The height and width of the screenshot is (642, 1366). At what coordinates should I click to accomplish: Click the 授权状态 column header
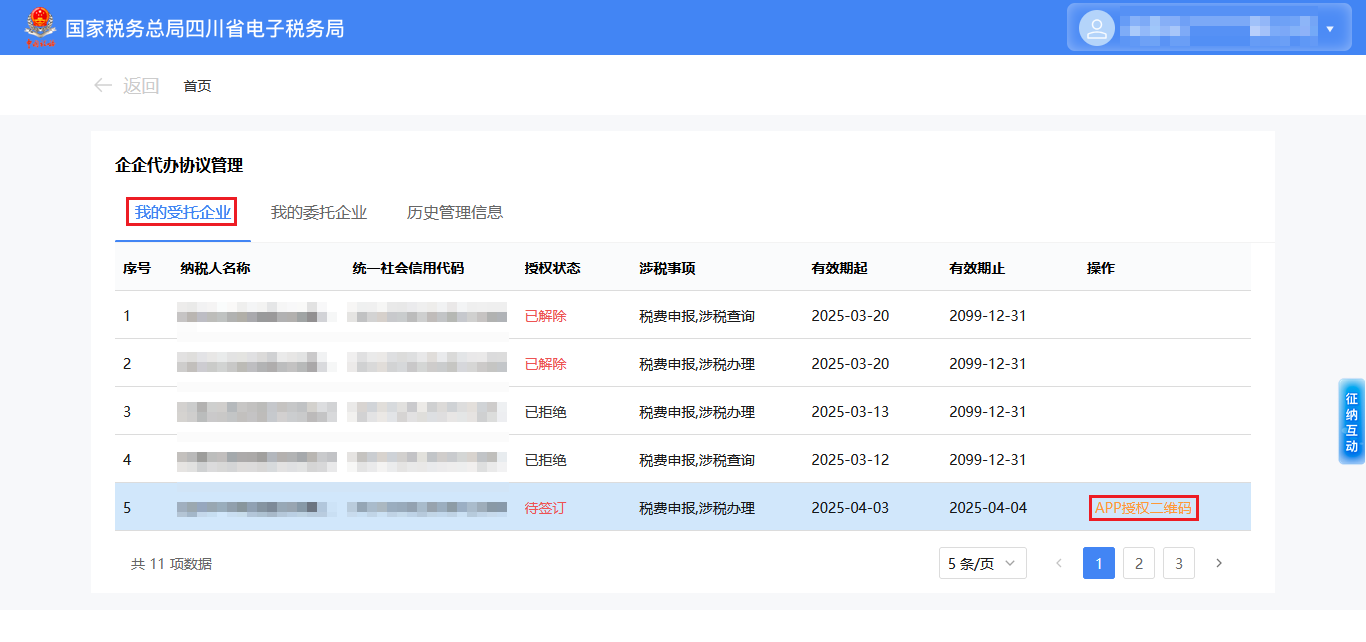tap(553, 268)
